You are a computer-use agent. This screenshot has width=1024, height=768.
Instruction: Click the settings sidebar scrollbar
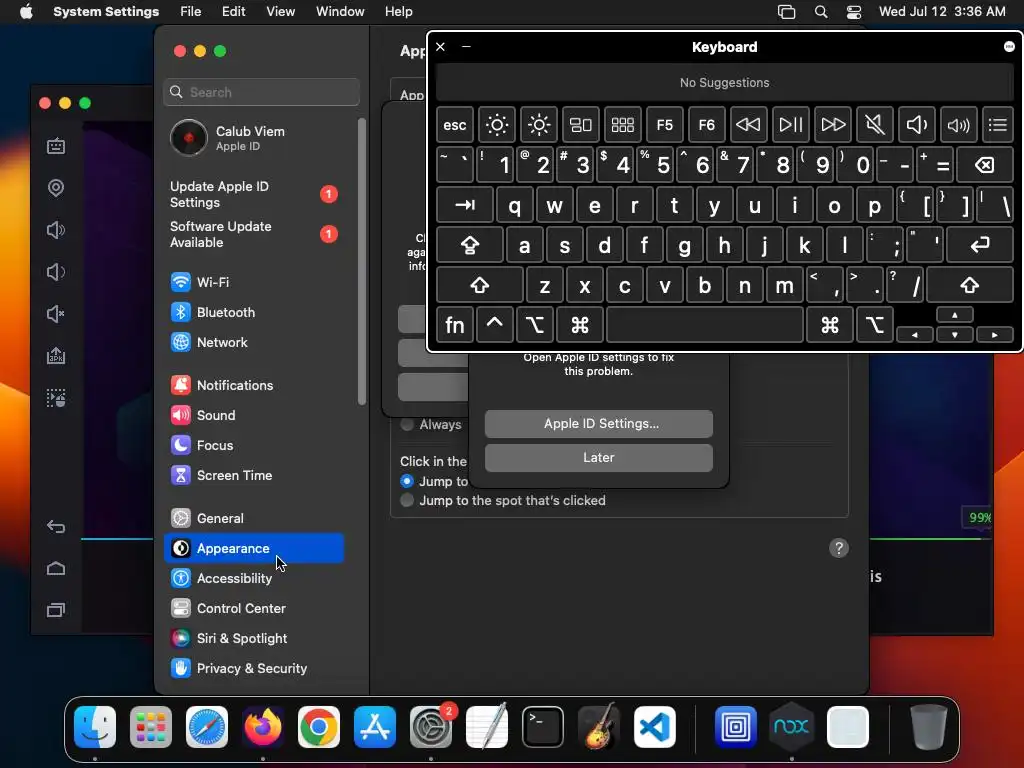point(362,261)
